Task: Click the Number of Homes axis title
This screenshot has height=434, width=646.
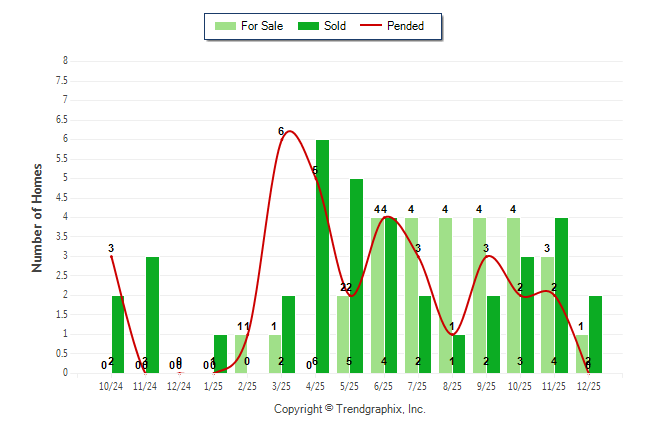Action: pyautogui.click(x=37, y=217)
